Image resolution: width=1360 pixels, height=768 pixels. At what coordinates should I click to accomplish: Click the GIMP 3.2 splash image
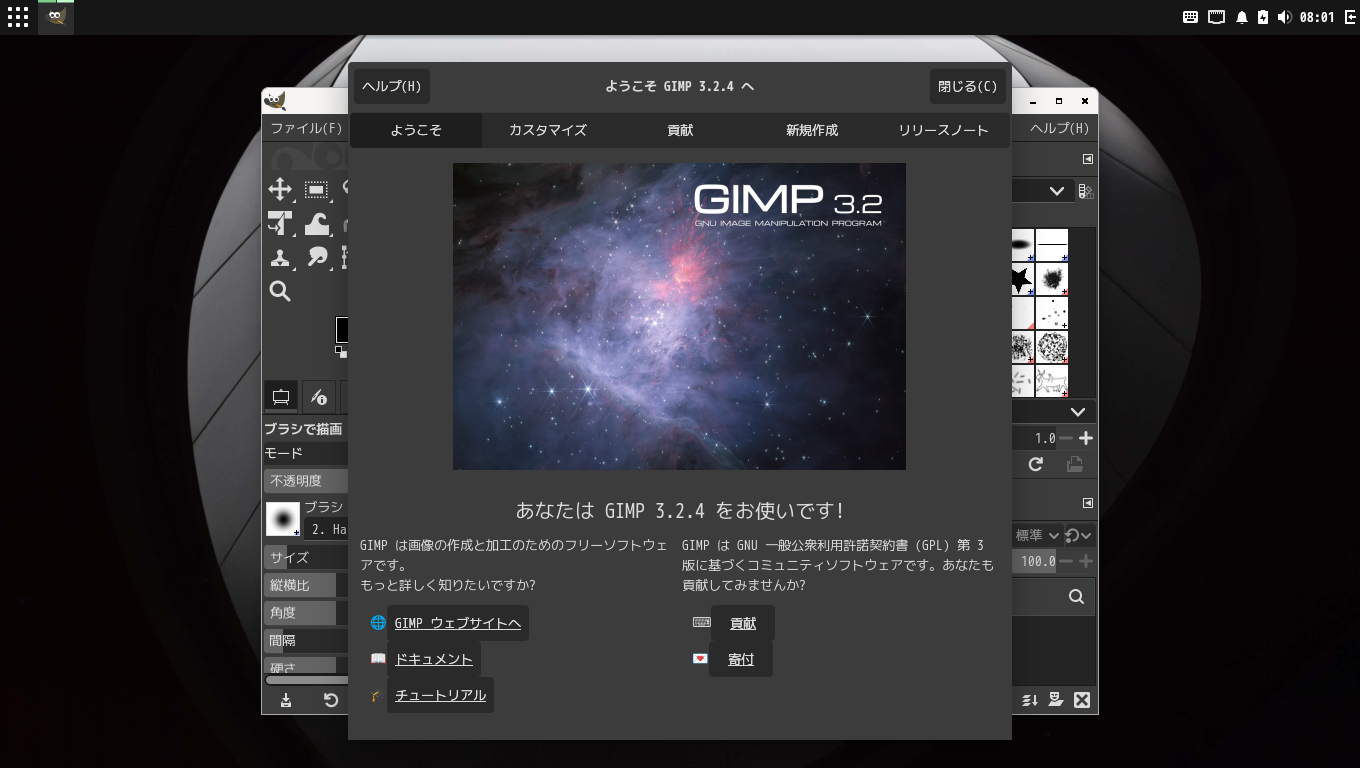coord(679,316)
